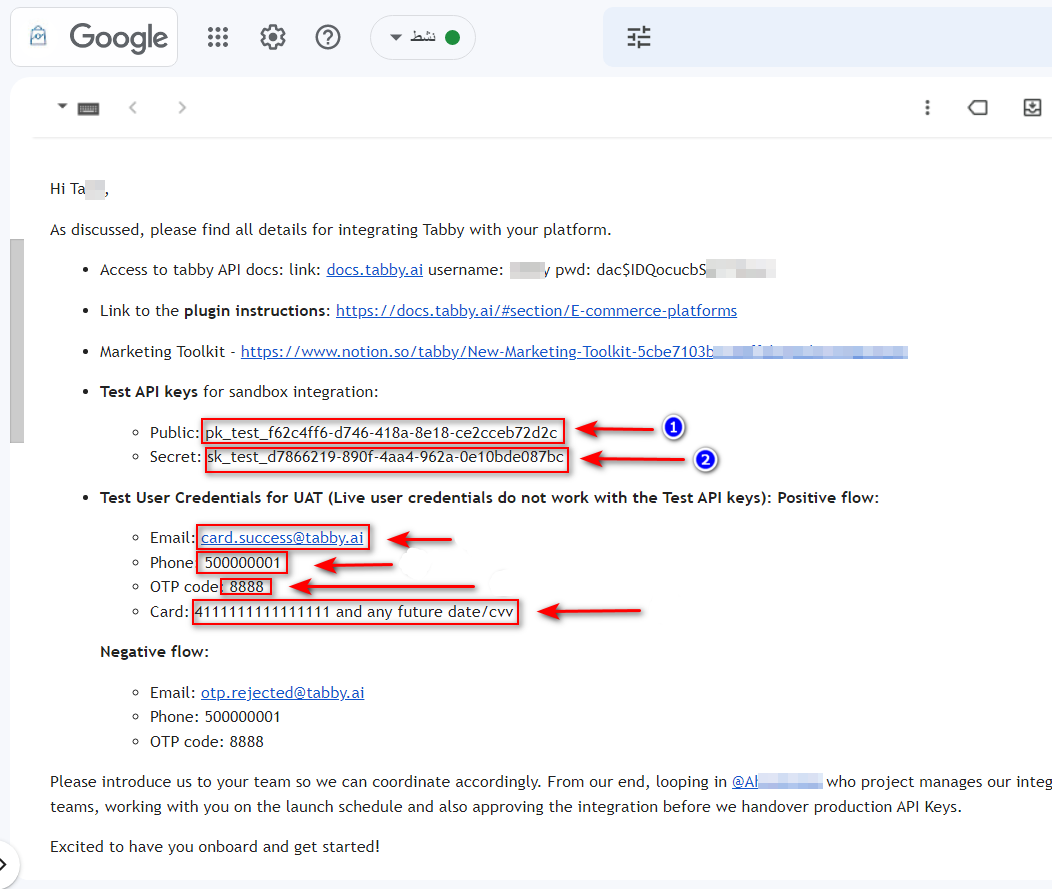Click positive flow OTP code 8888
Screen dimensions: 1052x889
pos(246,586)
